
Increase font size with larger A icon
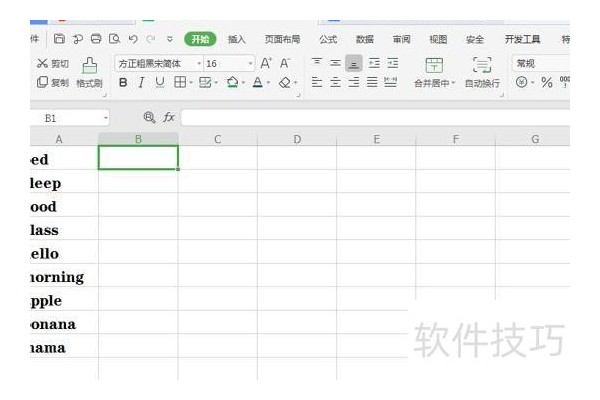coord(266,63)
